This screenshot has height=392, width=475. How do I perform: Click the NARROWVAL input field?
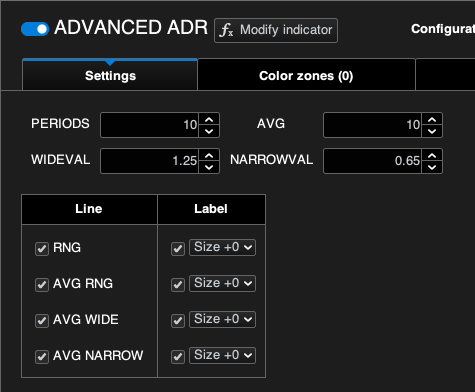(372, 161)
